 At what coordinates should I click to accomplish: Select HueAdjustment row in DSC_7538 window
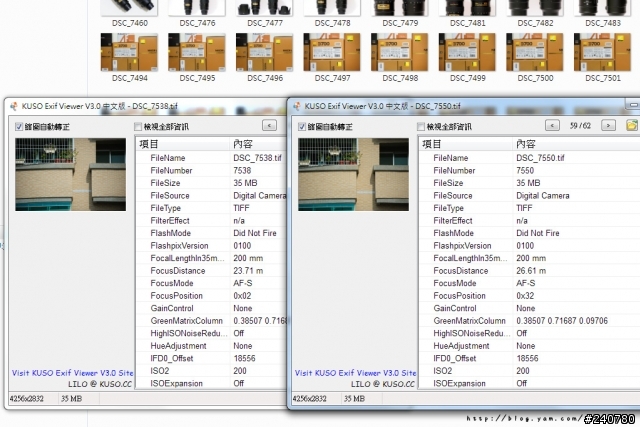211,346
